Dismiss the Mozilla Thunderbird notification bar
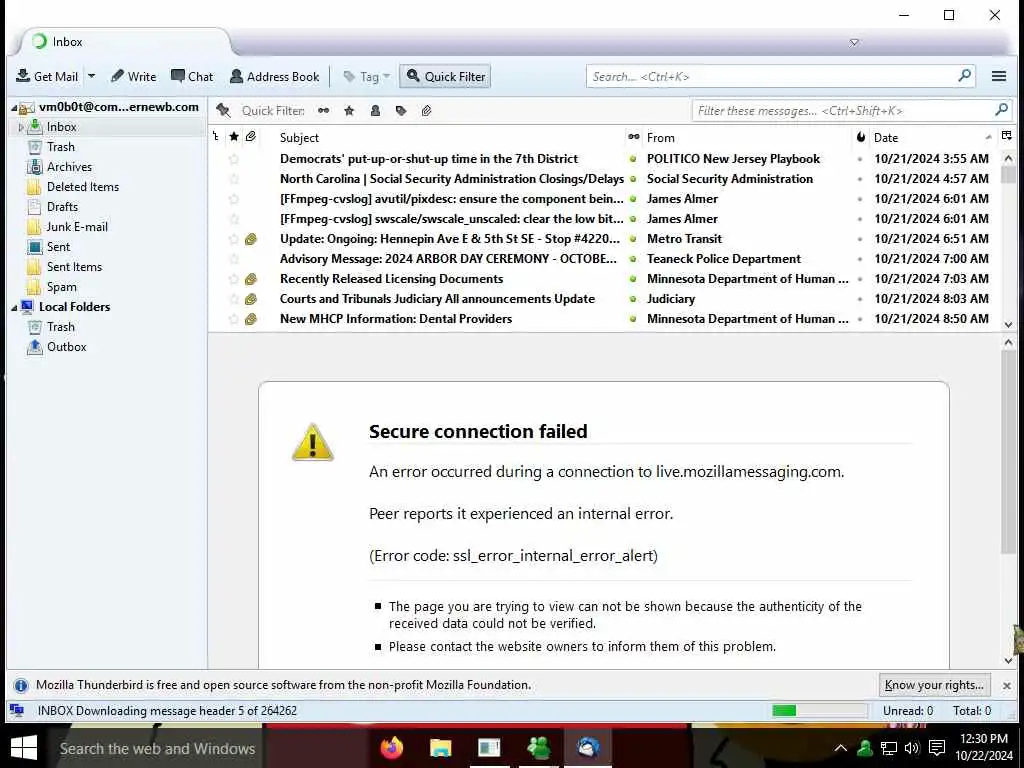The image size is (1024, 768). (1006, 686)
